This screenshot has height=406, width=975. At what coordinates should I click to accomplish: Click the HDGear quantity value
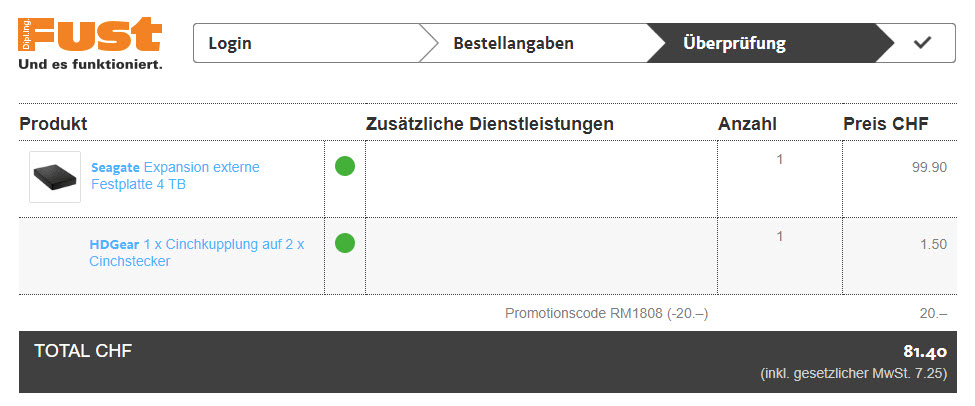pyautogui.click(x=780, y=236)
